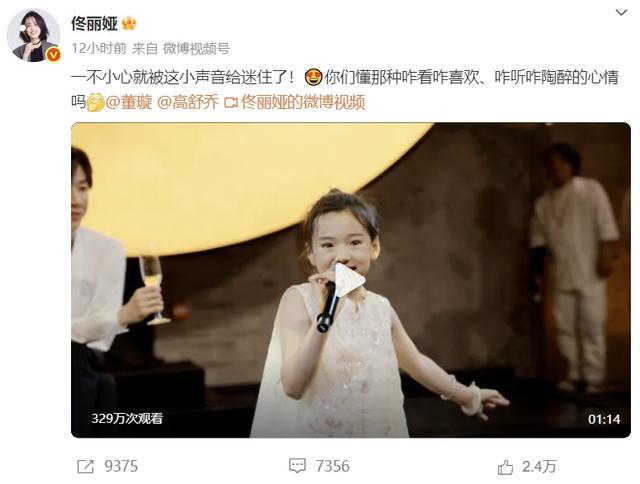Screen dimensions: 640x484
Task: Play the video with center play button
Action: (349, 280)
